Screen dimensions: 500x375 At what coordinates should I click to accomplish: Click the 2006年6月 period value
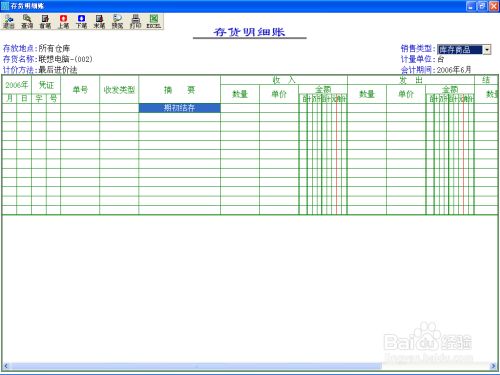pyautogui.click(x=454, y=70)
